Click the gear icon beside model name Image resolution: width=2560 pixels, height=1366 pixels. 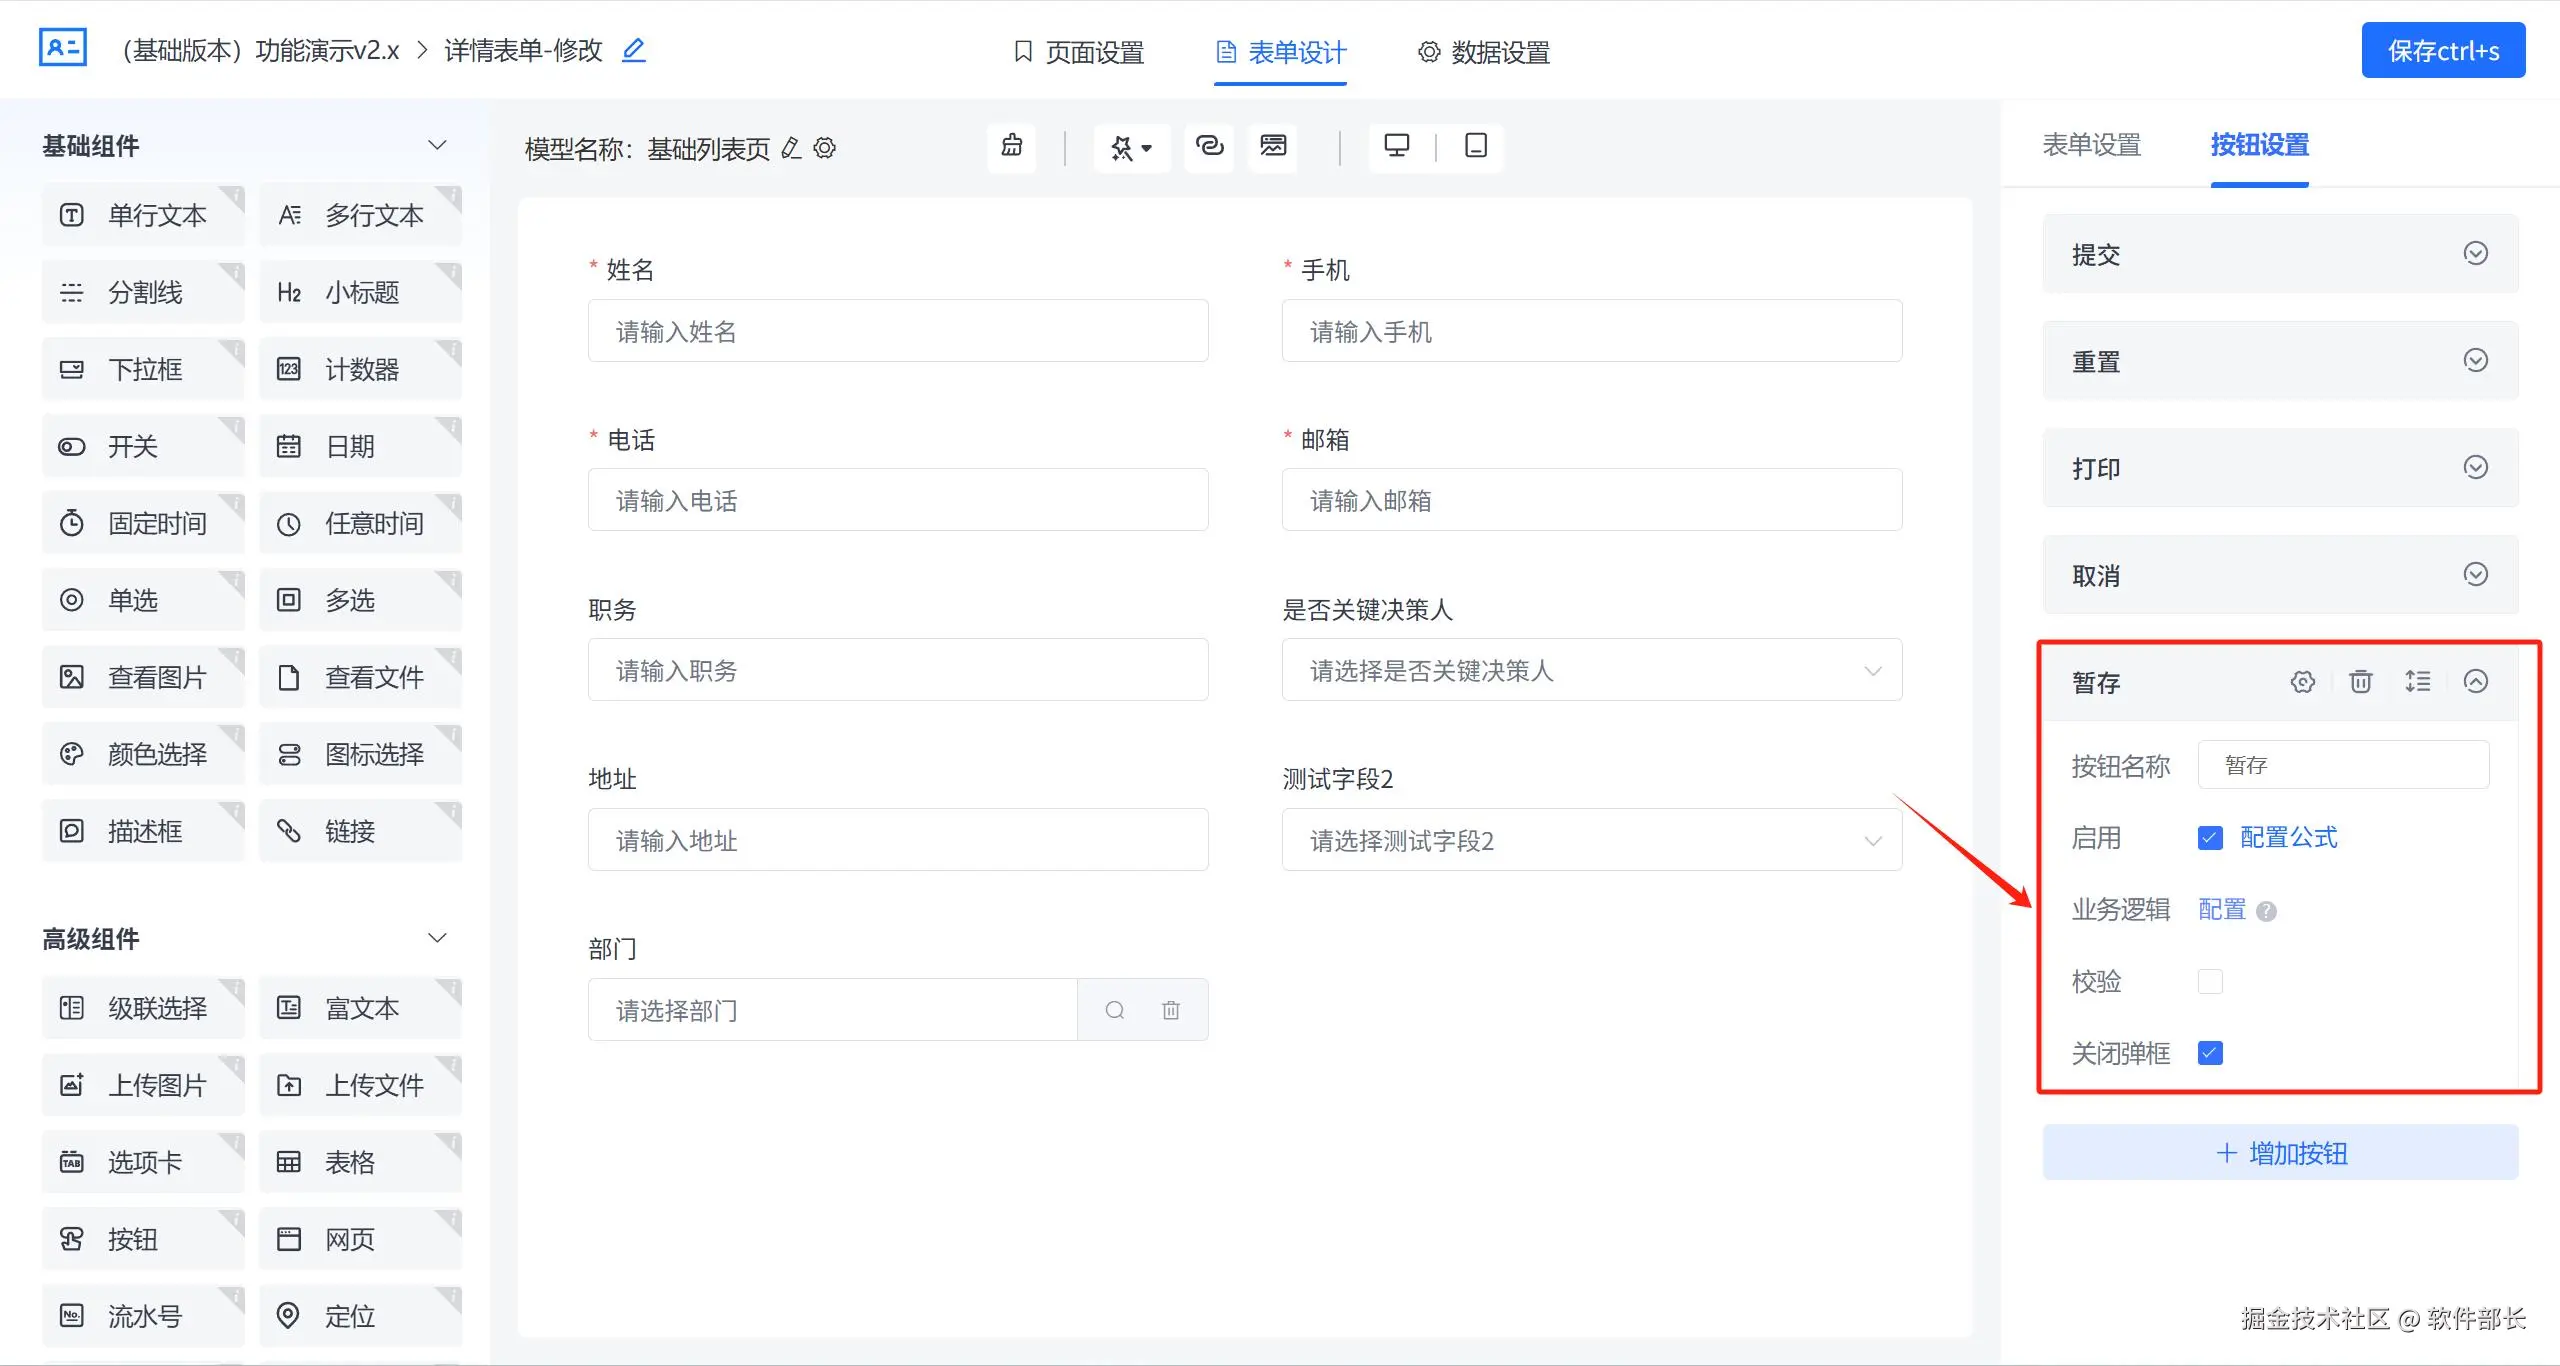(824, 148)
